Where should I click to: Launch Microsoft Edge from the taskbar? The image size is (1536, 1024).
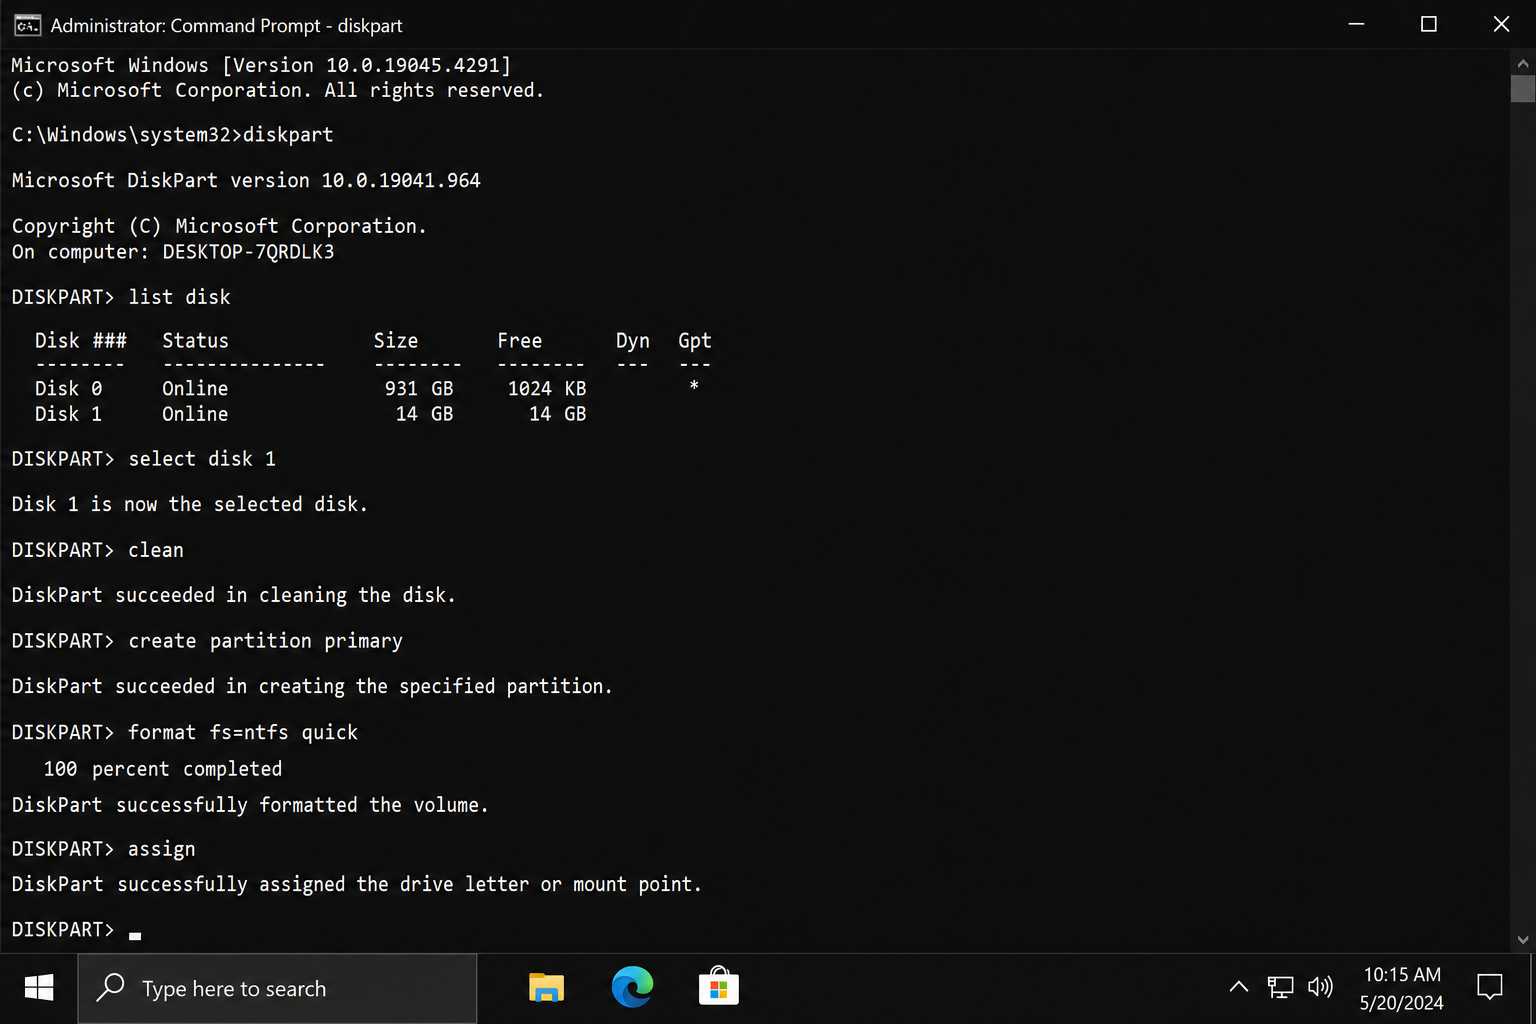point(632,988)
